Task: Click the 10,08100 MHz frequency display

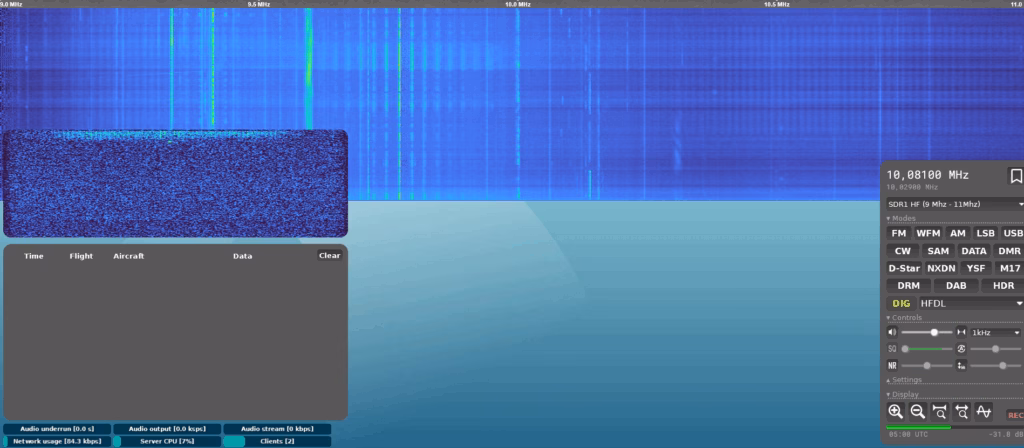Action: 927,174
